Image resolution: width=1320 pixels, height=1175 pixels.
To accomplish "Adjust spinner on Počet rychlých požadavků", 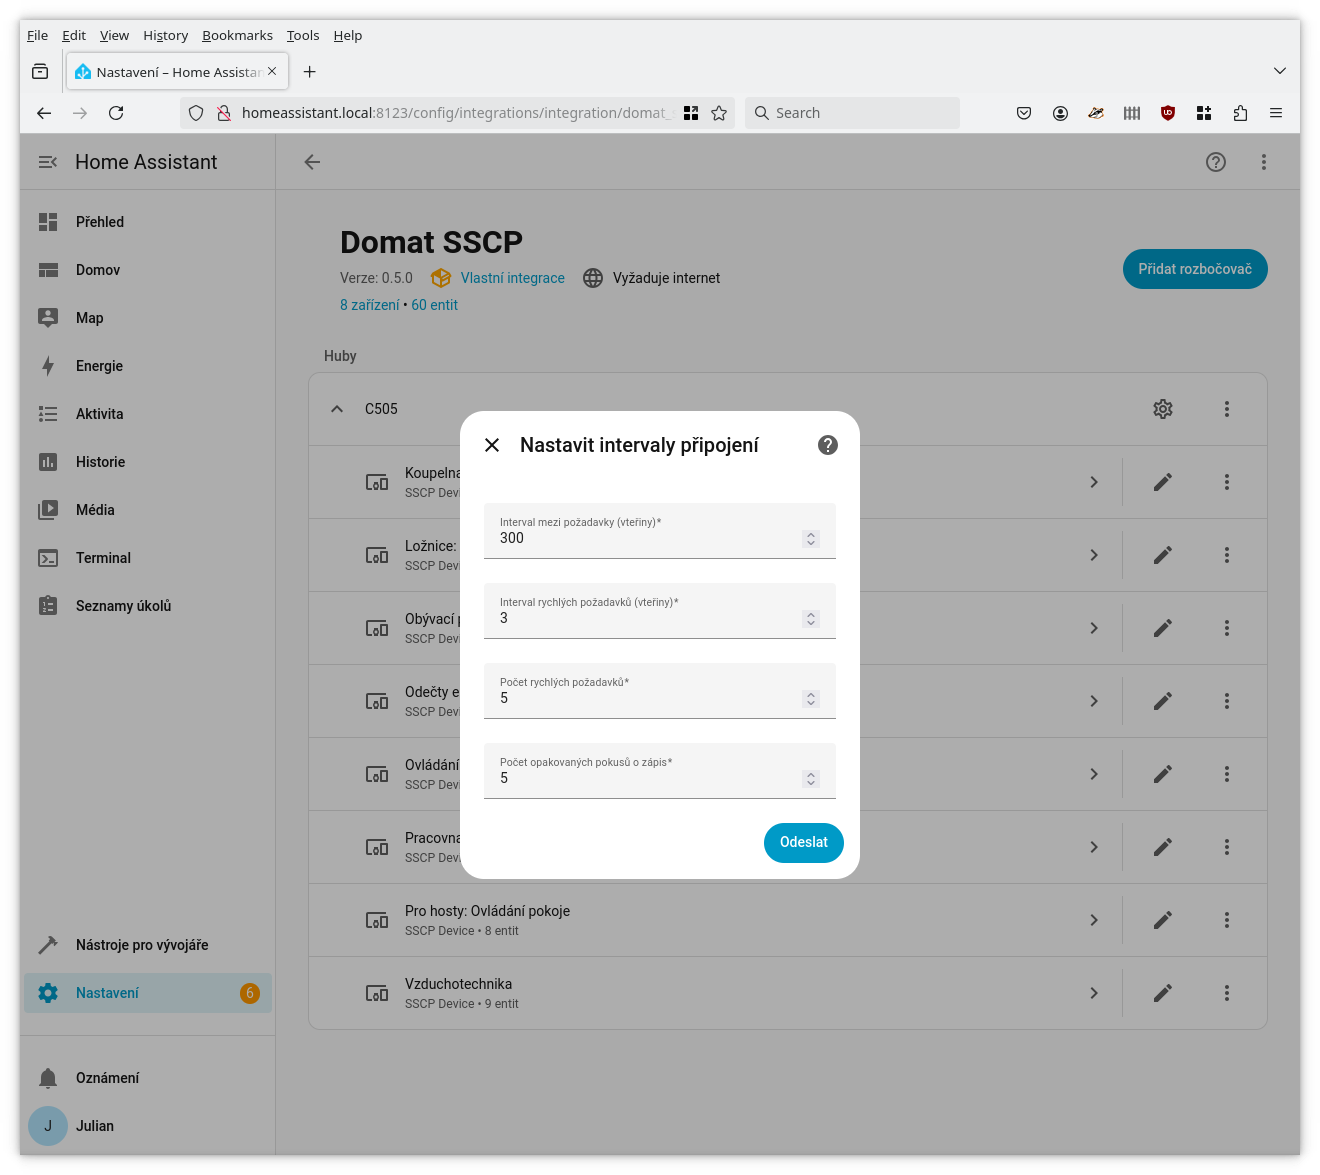I will pos(811,699).
